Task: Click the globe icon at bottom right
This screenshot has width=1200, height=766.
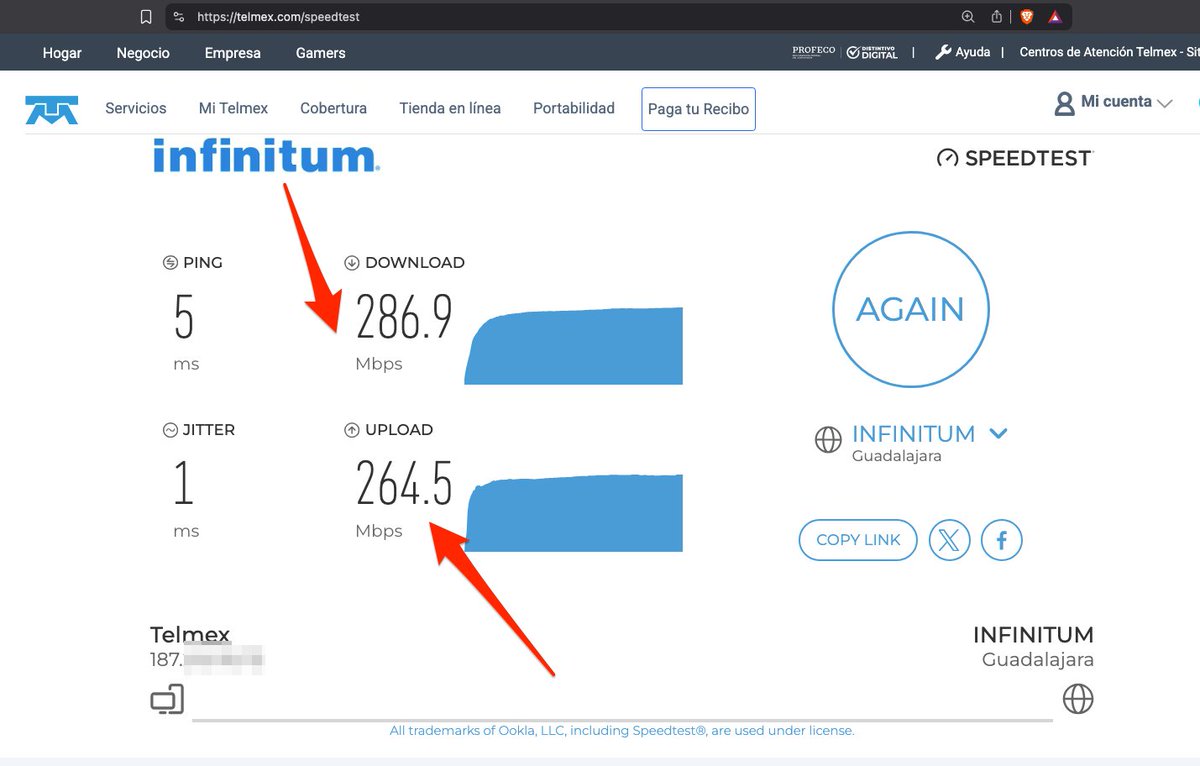Action: click(1078, 698)
